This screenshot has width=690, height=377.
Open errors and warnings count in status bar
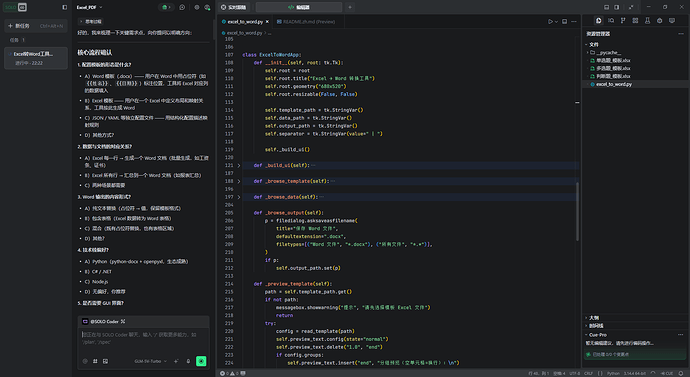[228, 373]
